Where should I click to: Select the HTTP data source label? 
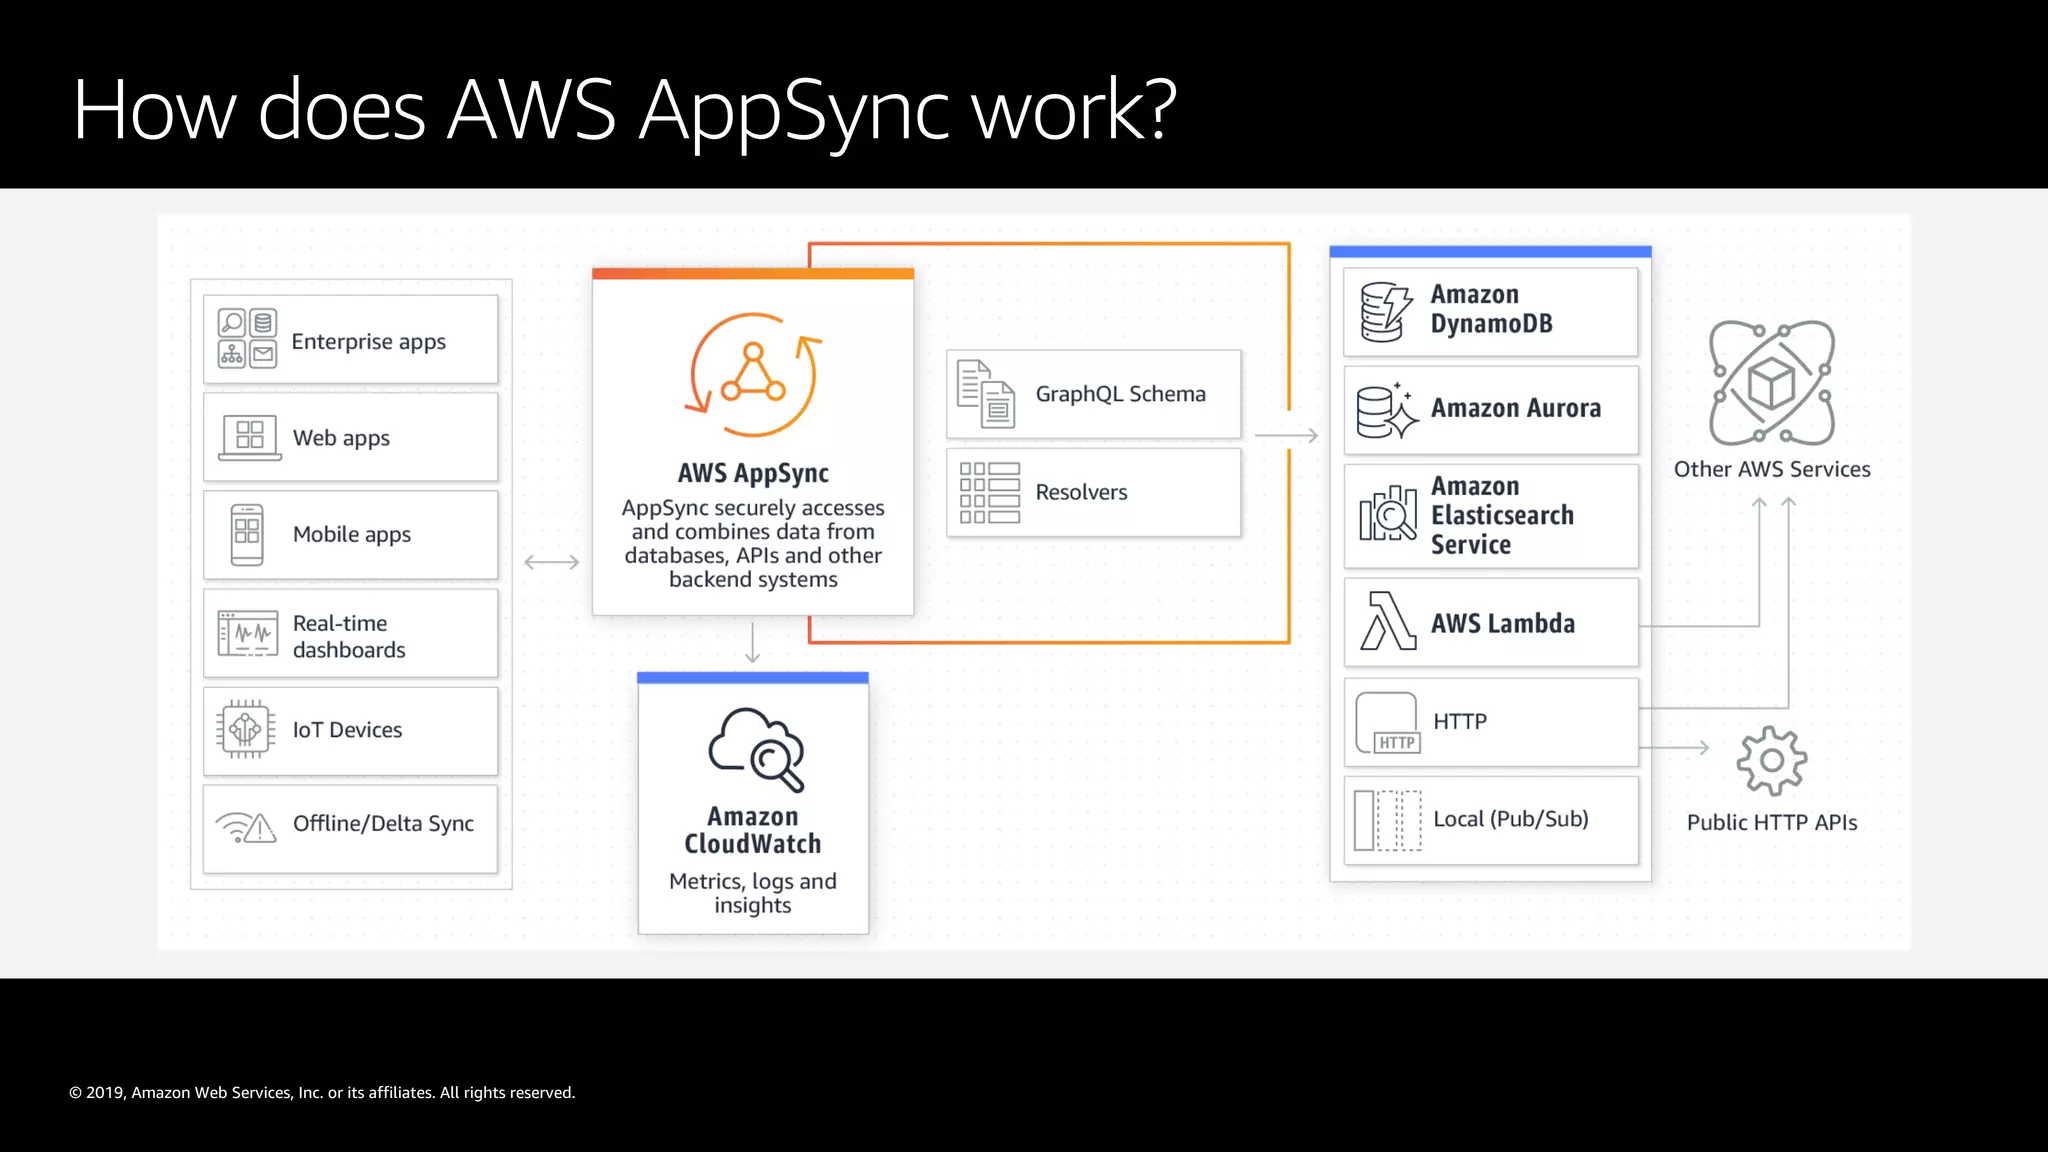pyautogui.click(x=1460, y=721)
